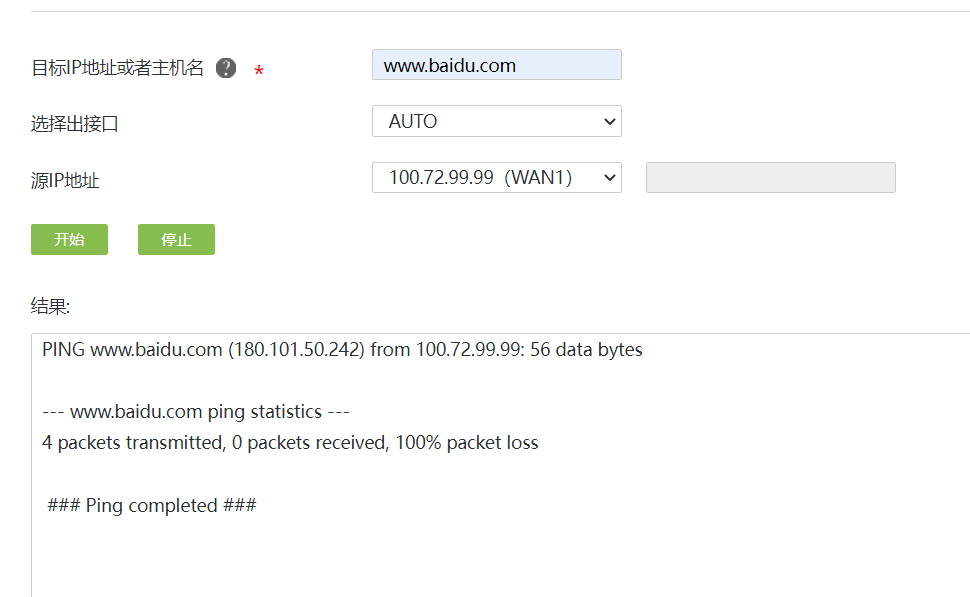Click the '### Ping completed ###' line
This screenshot has height=597, width=970.
point(152,505)
